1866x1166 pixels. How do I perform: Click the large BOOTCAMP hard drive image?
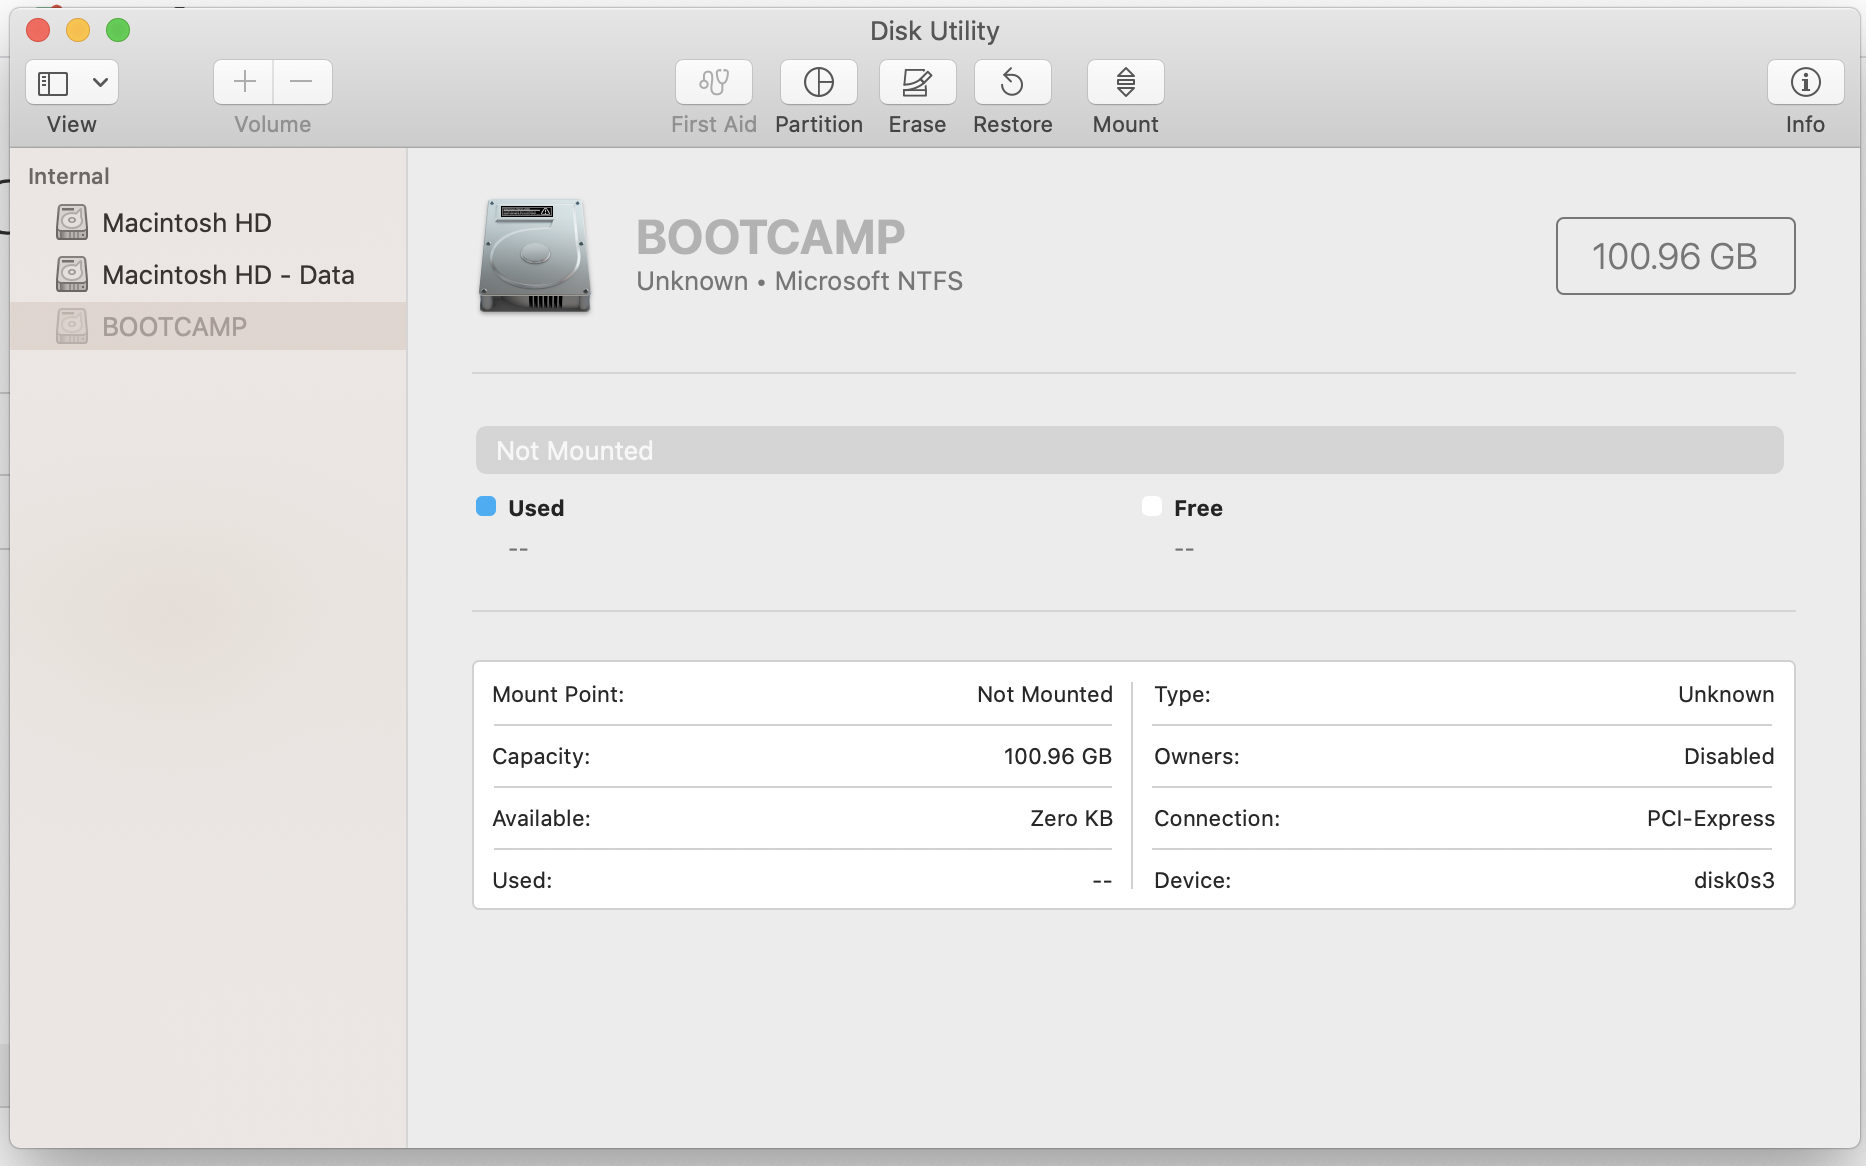click(535, 256)
